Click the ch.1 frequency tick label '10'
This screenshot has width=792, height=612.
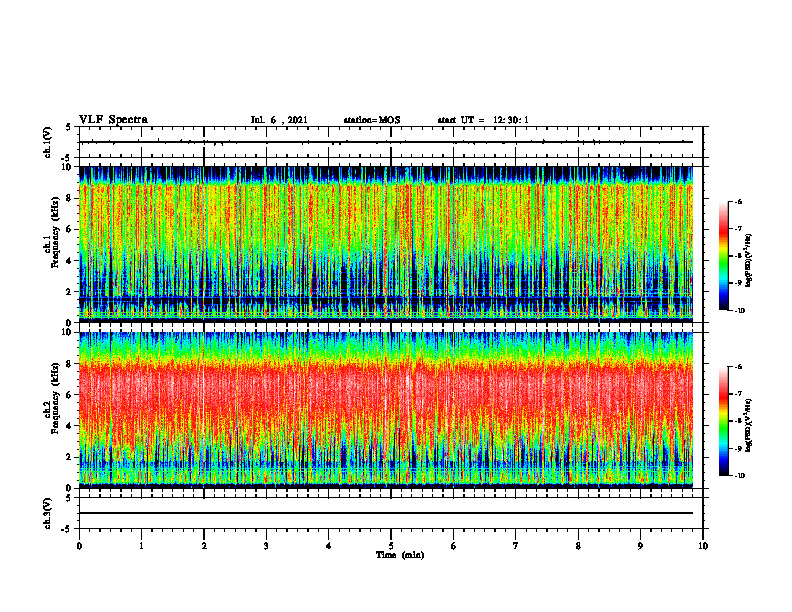(x=68, y=167)
